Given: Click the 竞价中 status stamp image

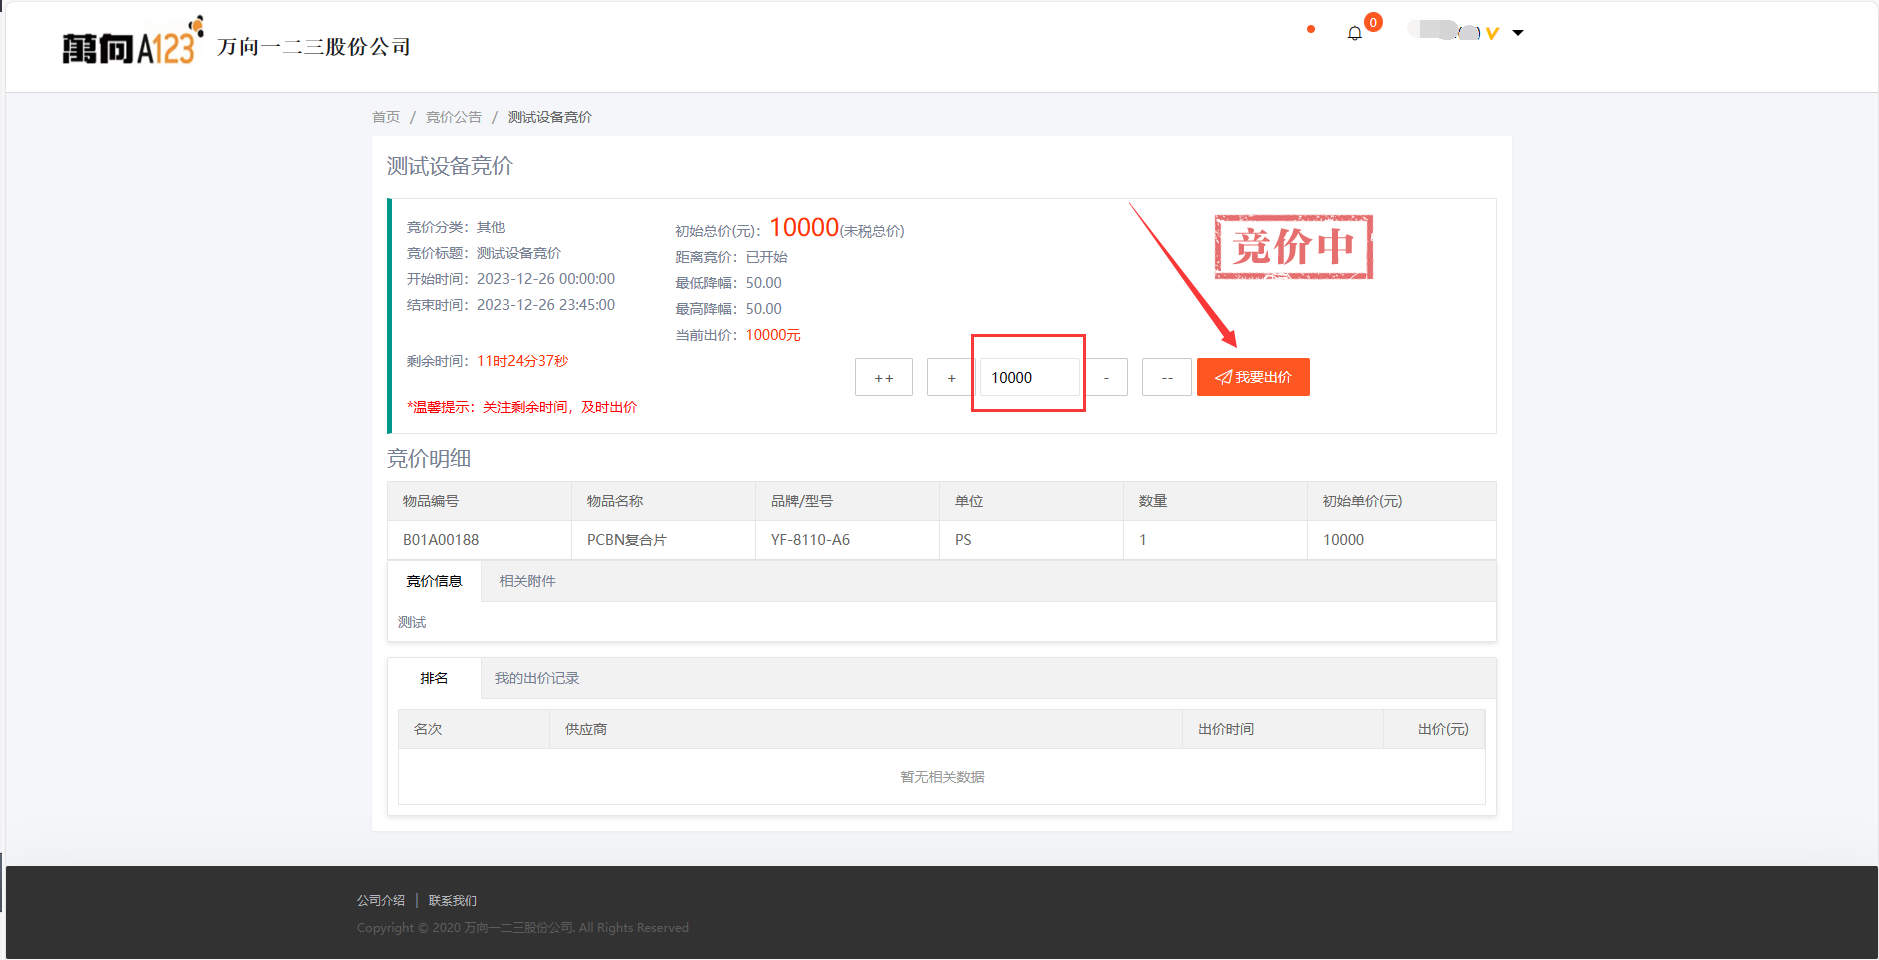Looking at the screenshot, I should pyautogui.click(x=1293, y=246).
